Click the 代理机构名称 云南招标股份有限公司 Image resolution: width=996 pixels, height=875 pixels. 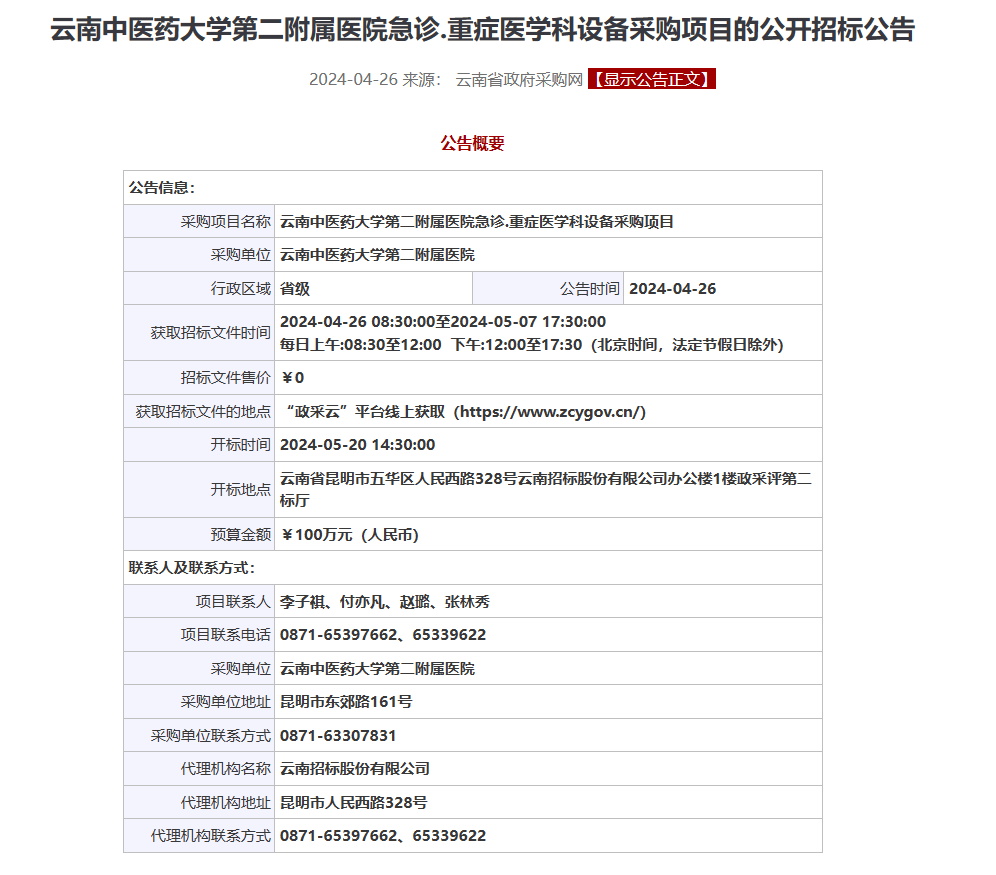pos(354,769)
